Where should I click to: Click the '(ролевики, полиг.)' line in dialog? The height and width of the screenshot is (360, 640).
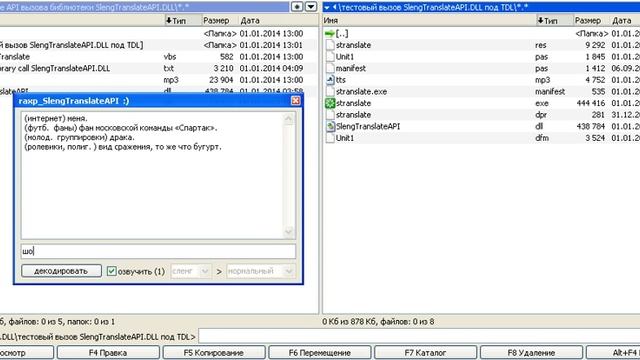point(123,147)
